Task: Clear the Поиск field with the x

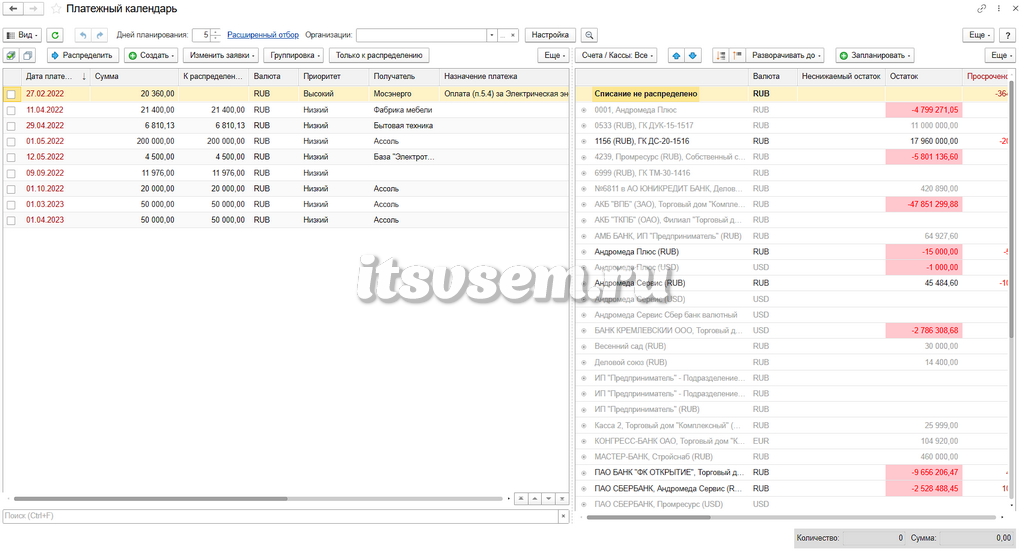Action: coord(563,516)
